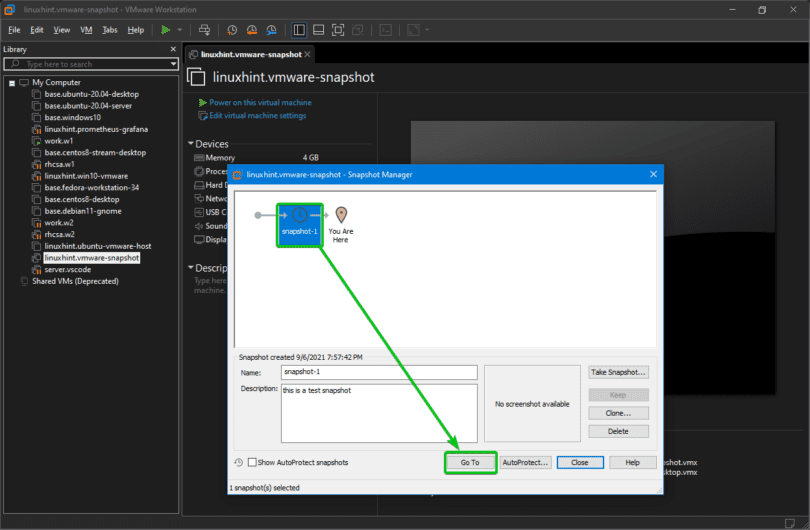The image size is (810, 530).
Task: Click the snapshot Name input field
Action: pyautogui.click(x=379, y=372)
